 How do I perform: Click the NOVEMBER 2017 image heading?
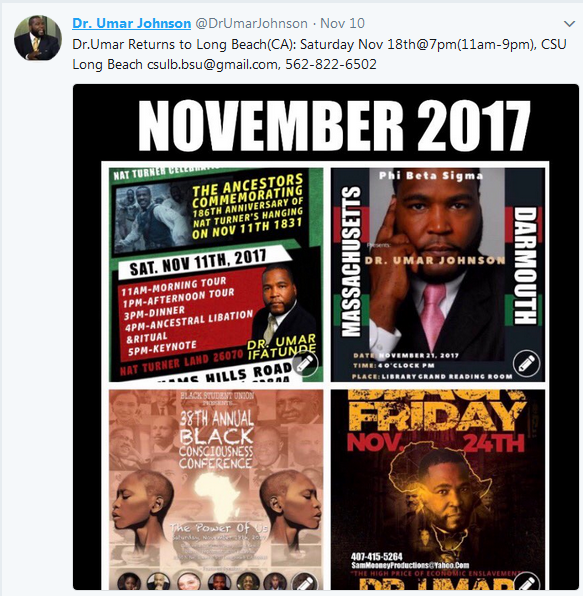coord(334,126)
